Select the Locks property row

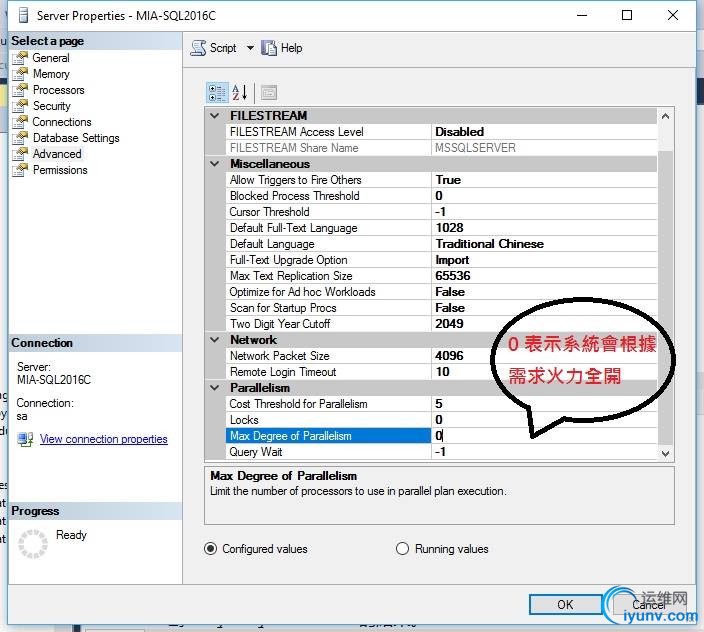point(441,420)
